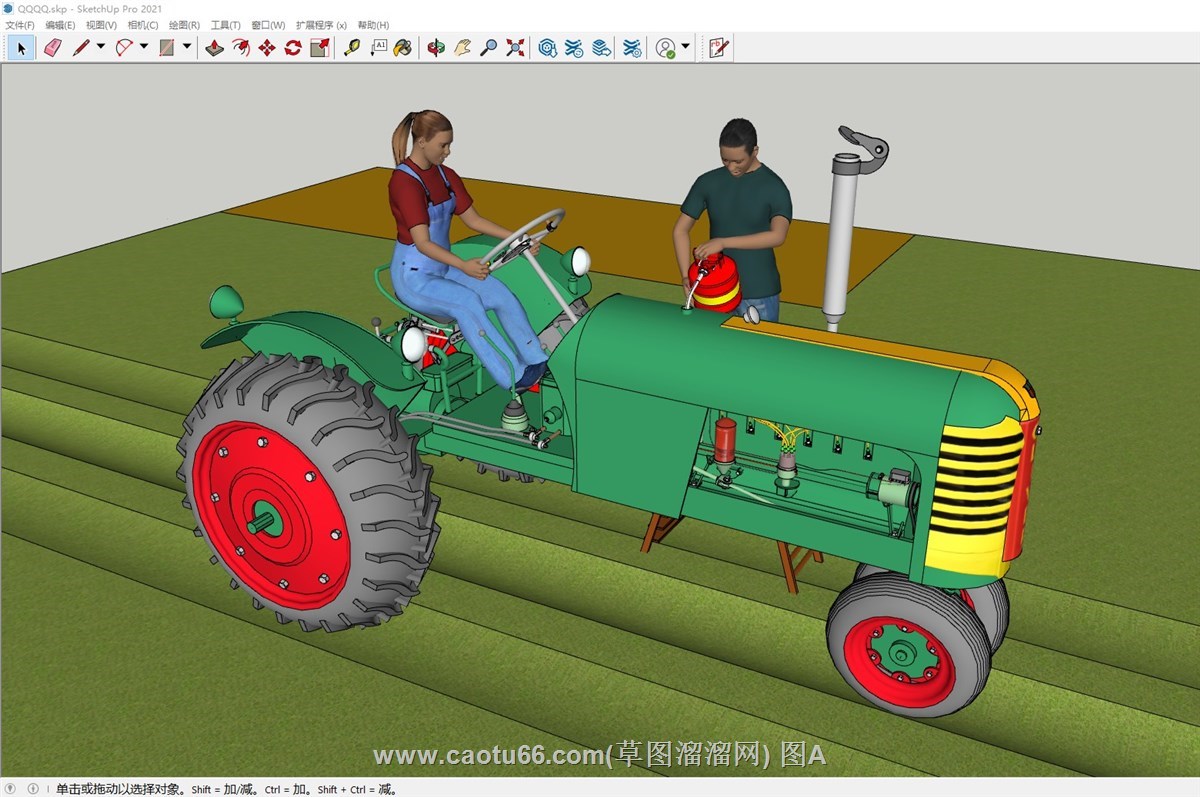The image size is (1200, 797).
Task: Open the 扩展程序 (x) menu
Action: click(x=321, y=25)
